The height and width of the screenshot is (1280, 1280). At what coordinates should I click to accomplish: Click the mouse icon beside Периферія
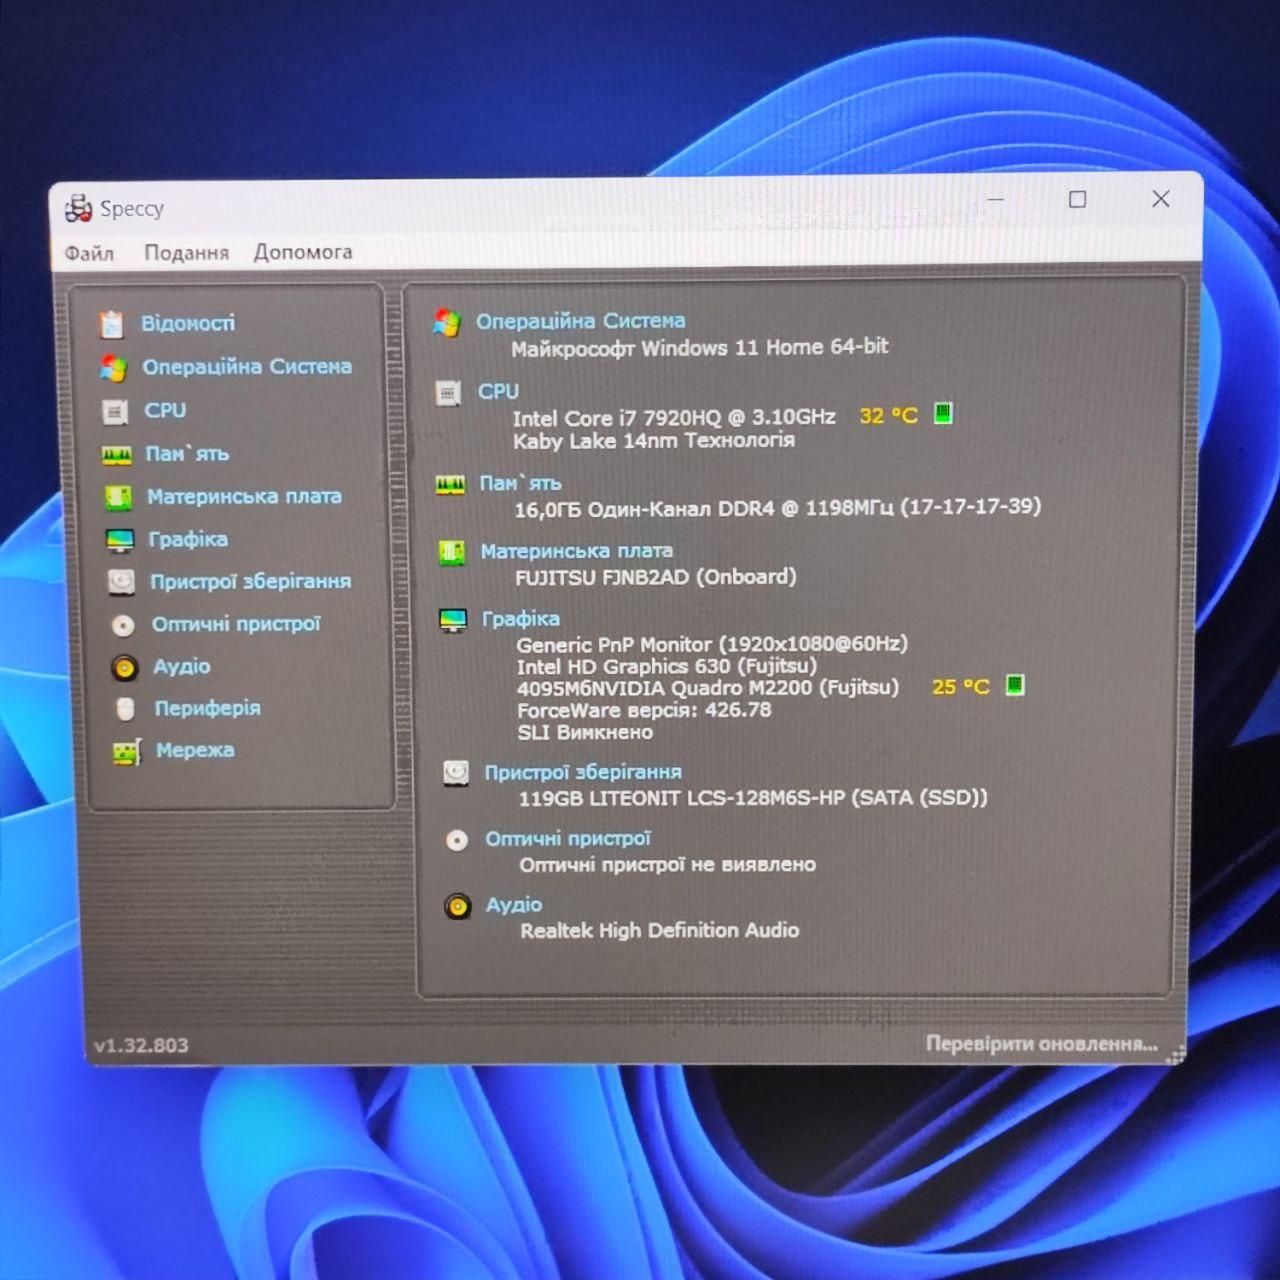point(125,709)
